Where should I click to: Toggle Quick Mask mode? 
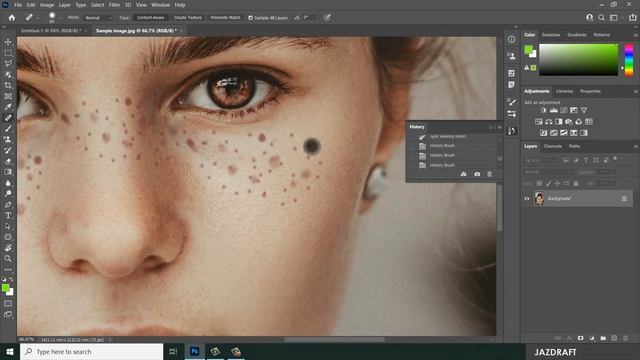click(8, 304)
